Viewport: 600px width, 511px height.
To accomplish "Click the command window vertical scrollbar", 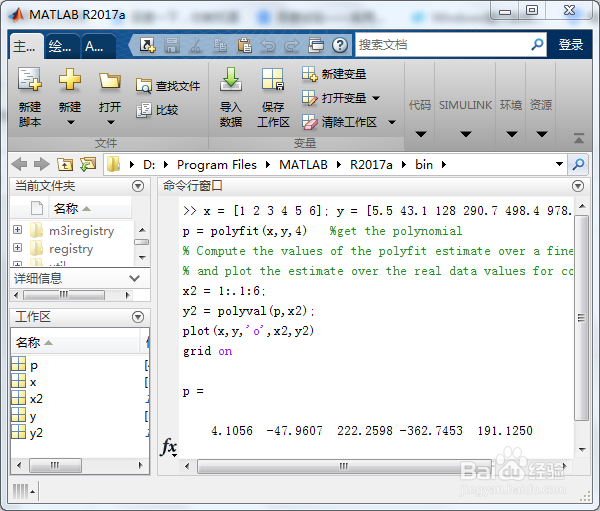I will pyautogui.click(x=582, y=318).
